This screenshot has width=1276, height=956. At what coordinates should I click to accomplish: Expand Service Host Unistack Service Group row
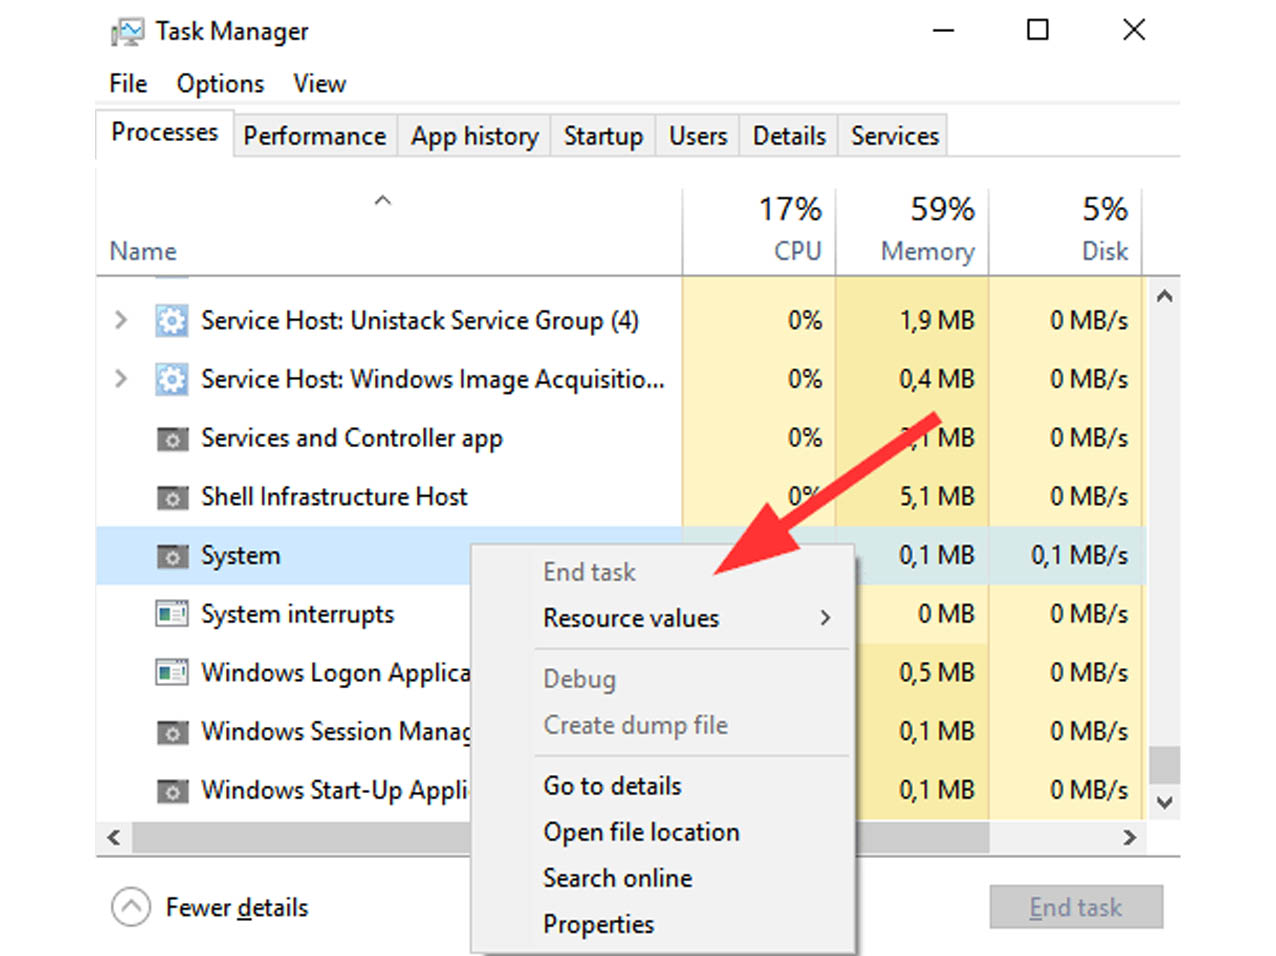pyautogui.click(x=121, y=320)
